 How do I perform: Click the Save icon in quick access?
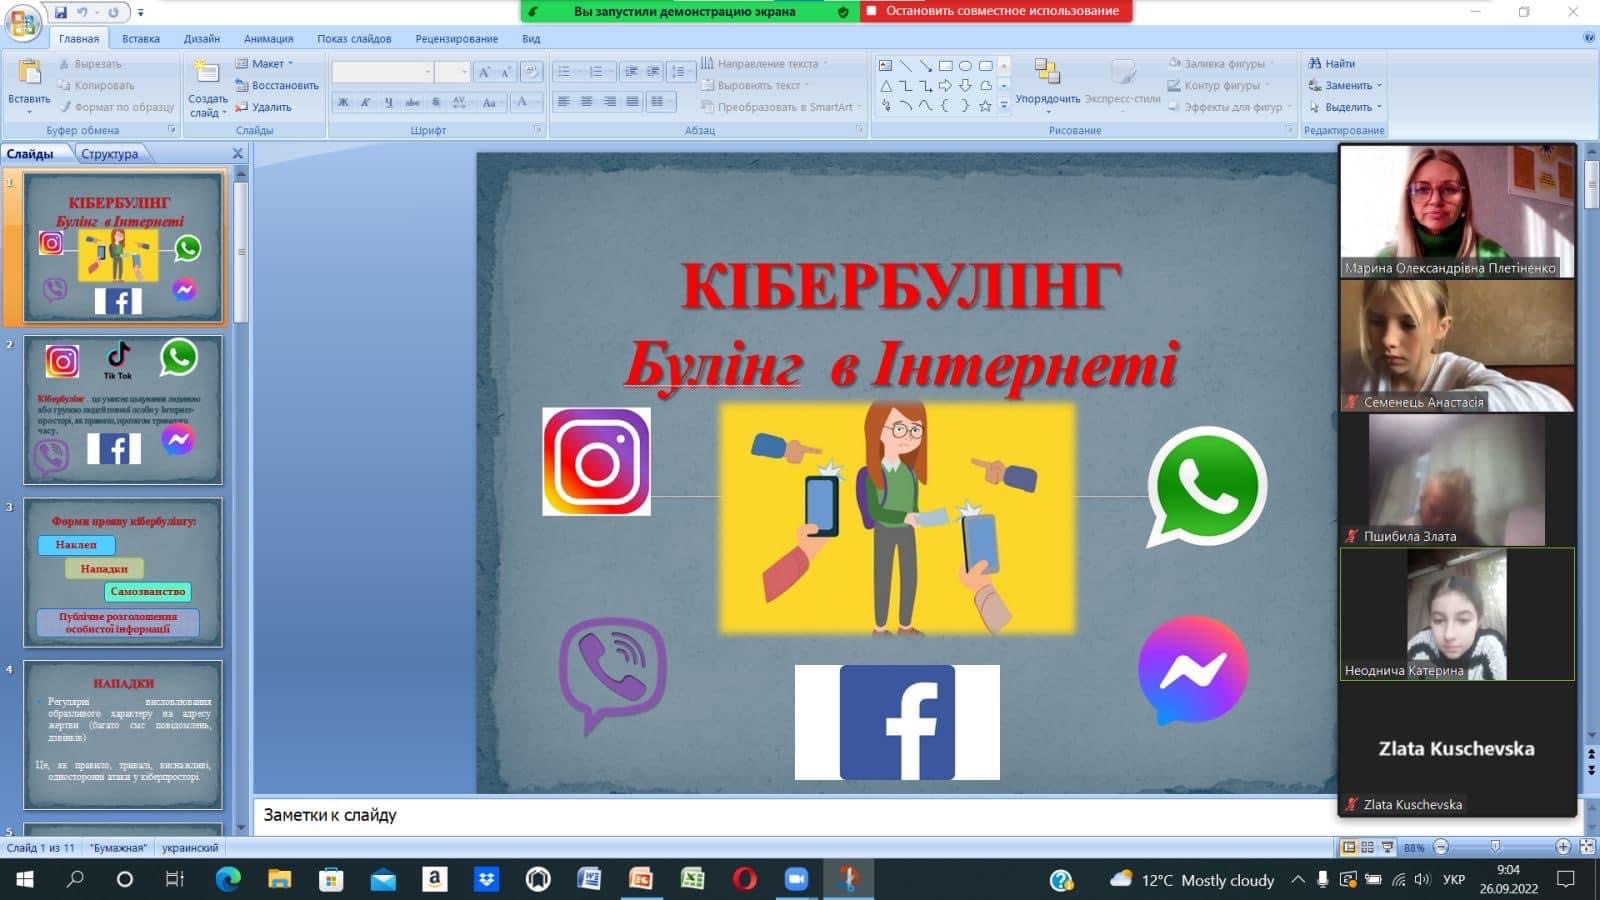[61, 13]
